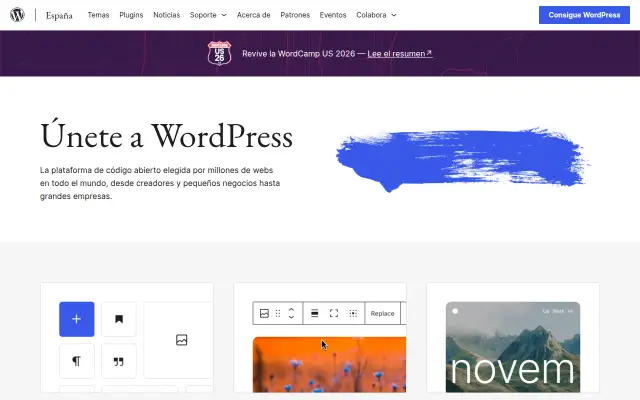Click the image placeholder block icon
640x400 pixels.
click(182, 340)
